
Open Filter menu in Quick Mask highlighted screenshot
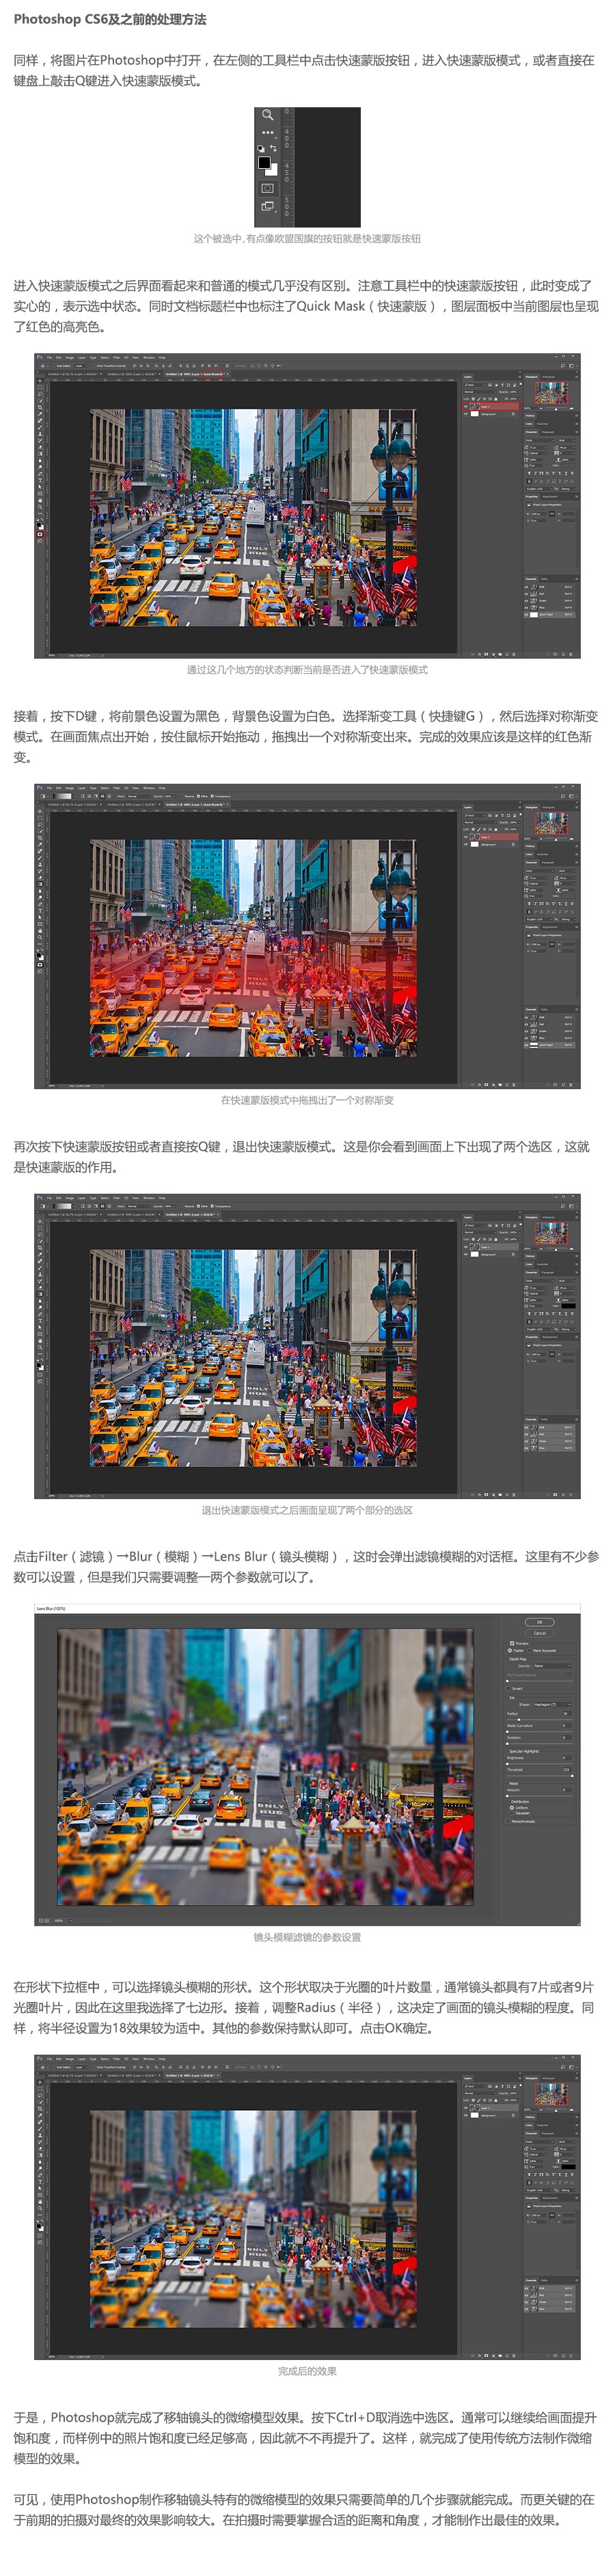point(117,357)
